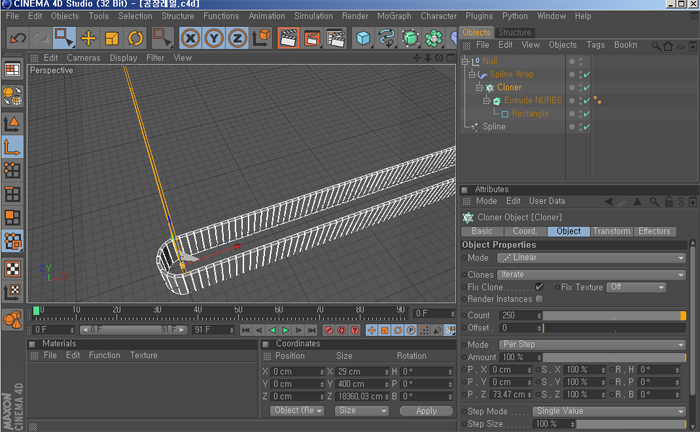The height and width of the screenshot is (432, 700).
Task: Open the viewport Display menu
Action: [123, 58]
